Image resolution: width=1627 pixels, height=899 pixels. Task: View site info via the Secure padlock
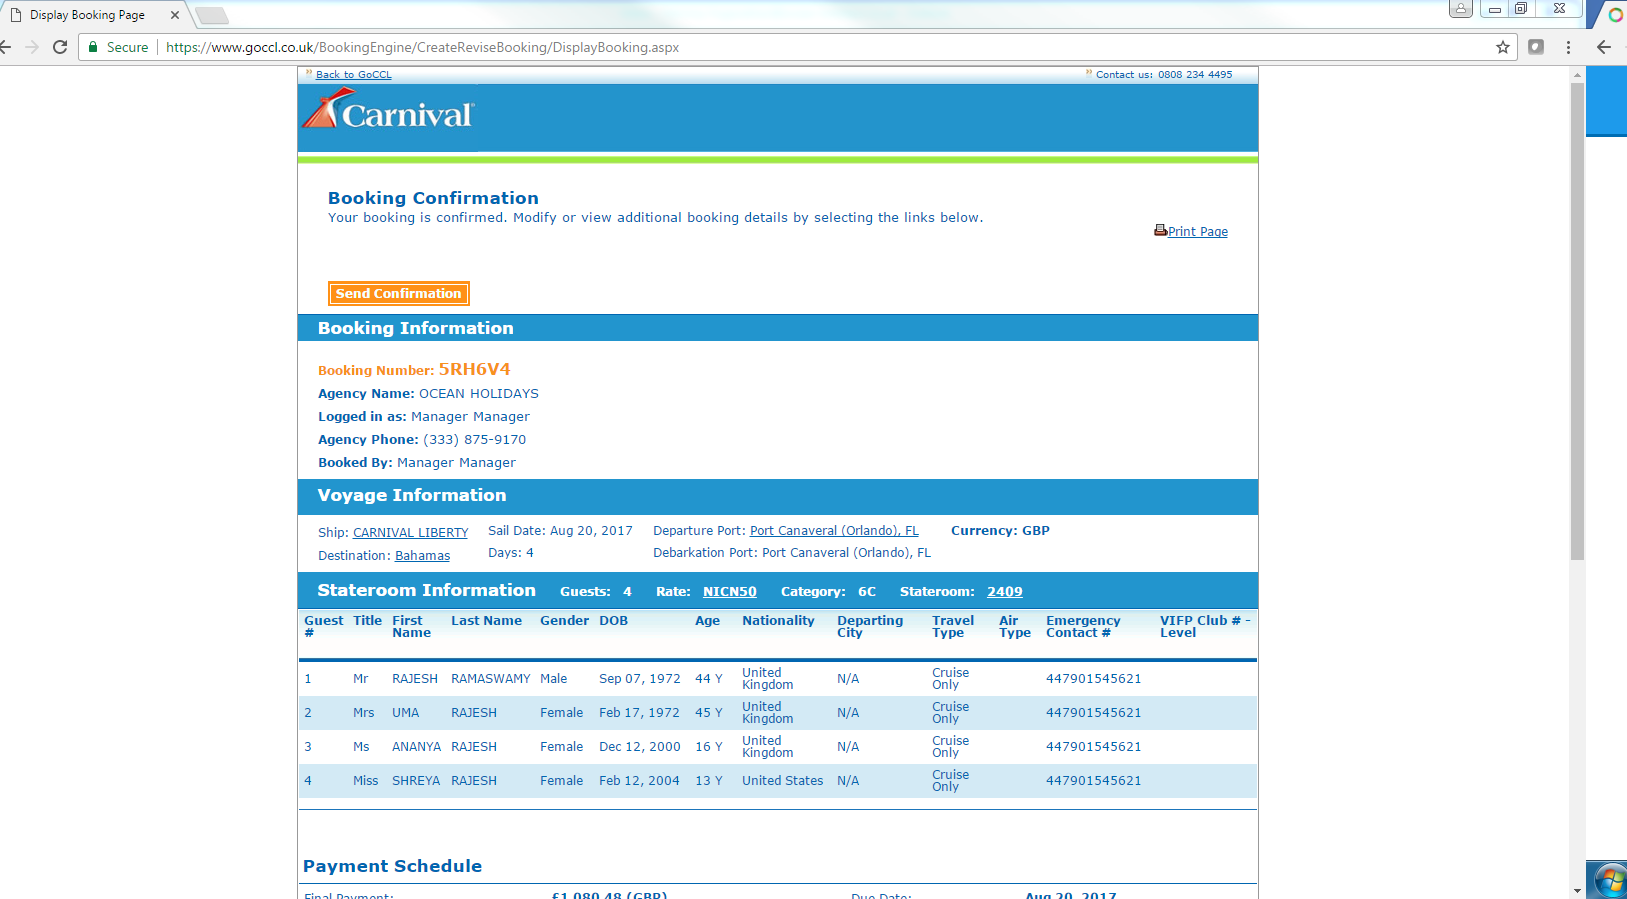point(118,47)
